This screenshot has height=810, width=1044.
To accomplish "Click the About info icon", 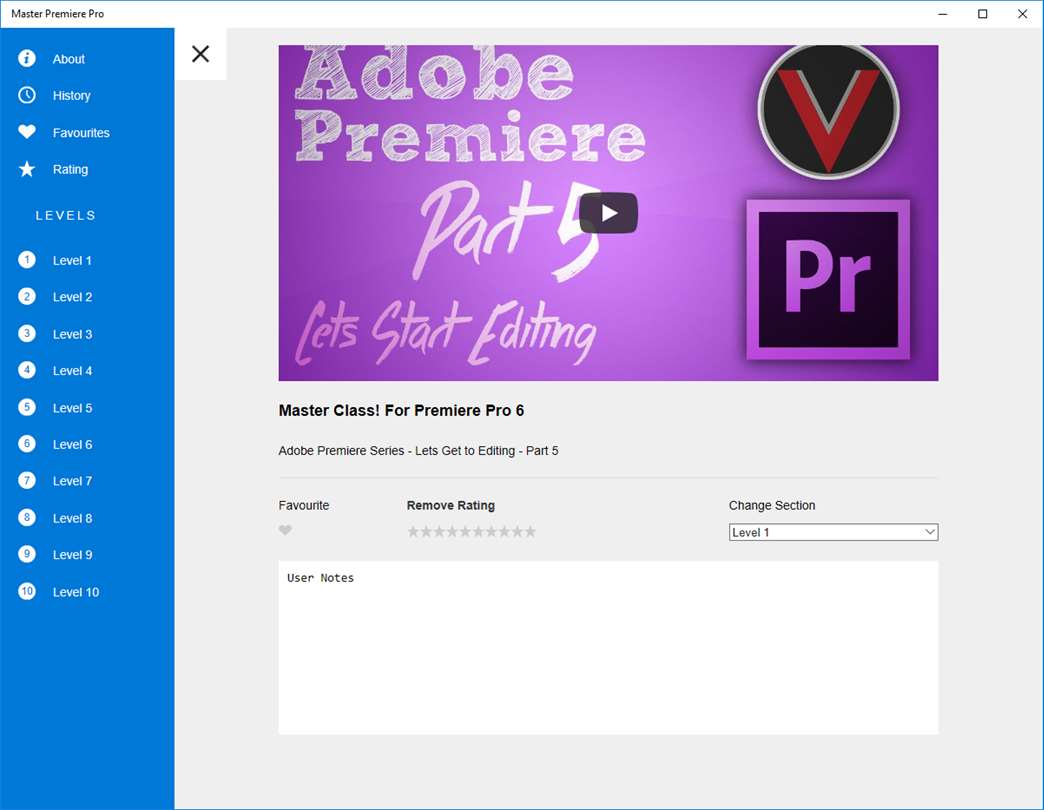I will pyautogui.click(x=27, y=59).
